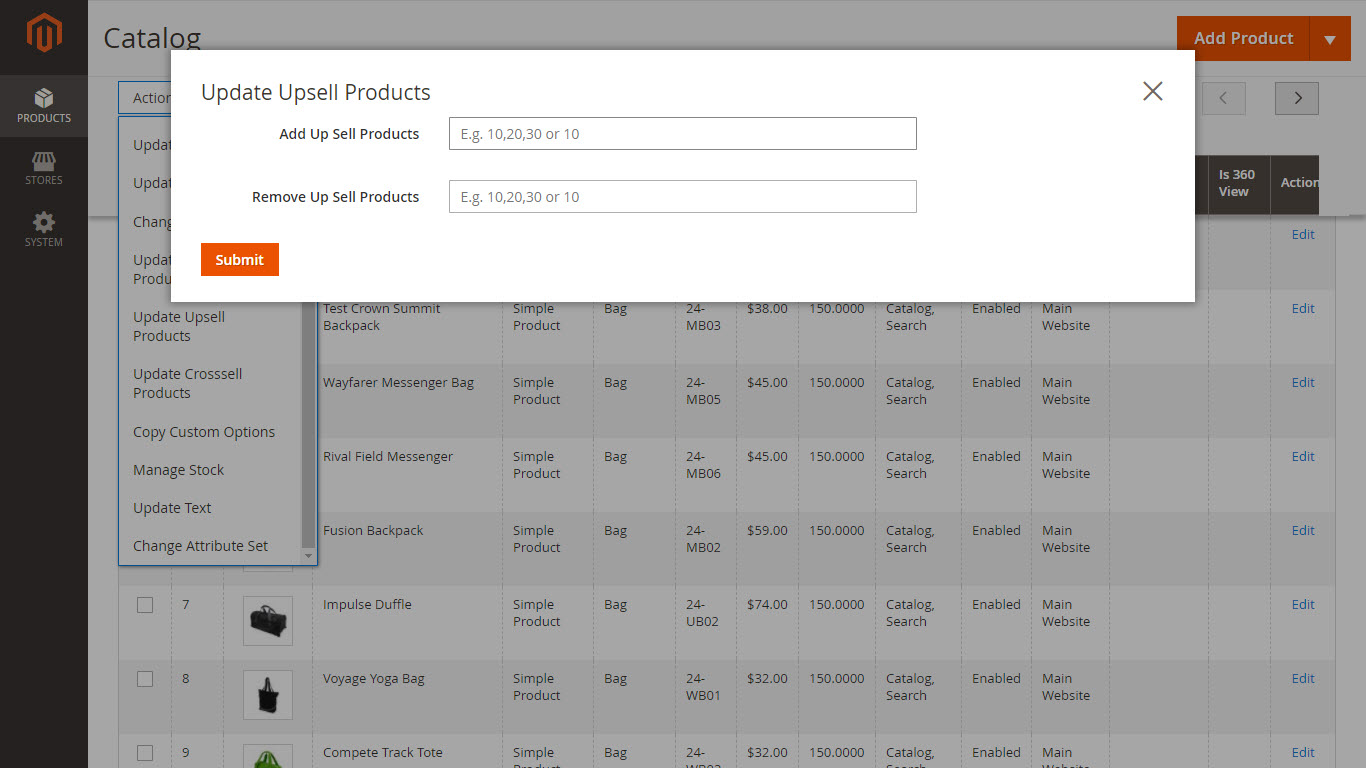The image size is (1366, 768).
Task: Select the Impulse Duffle row checkbox
Action: (x=145, y=605)
